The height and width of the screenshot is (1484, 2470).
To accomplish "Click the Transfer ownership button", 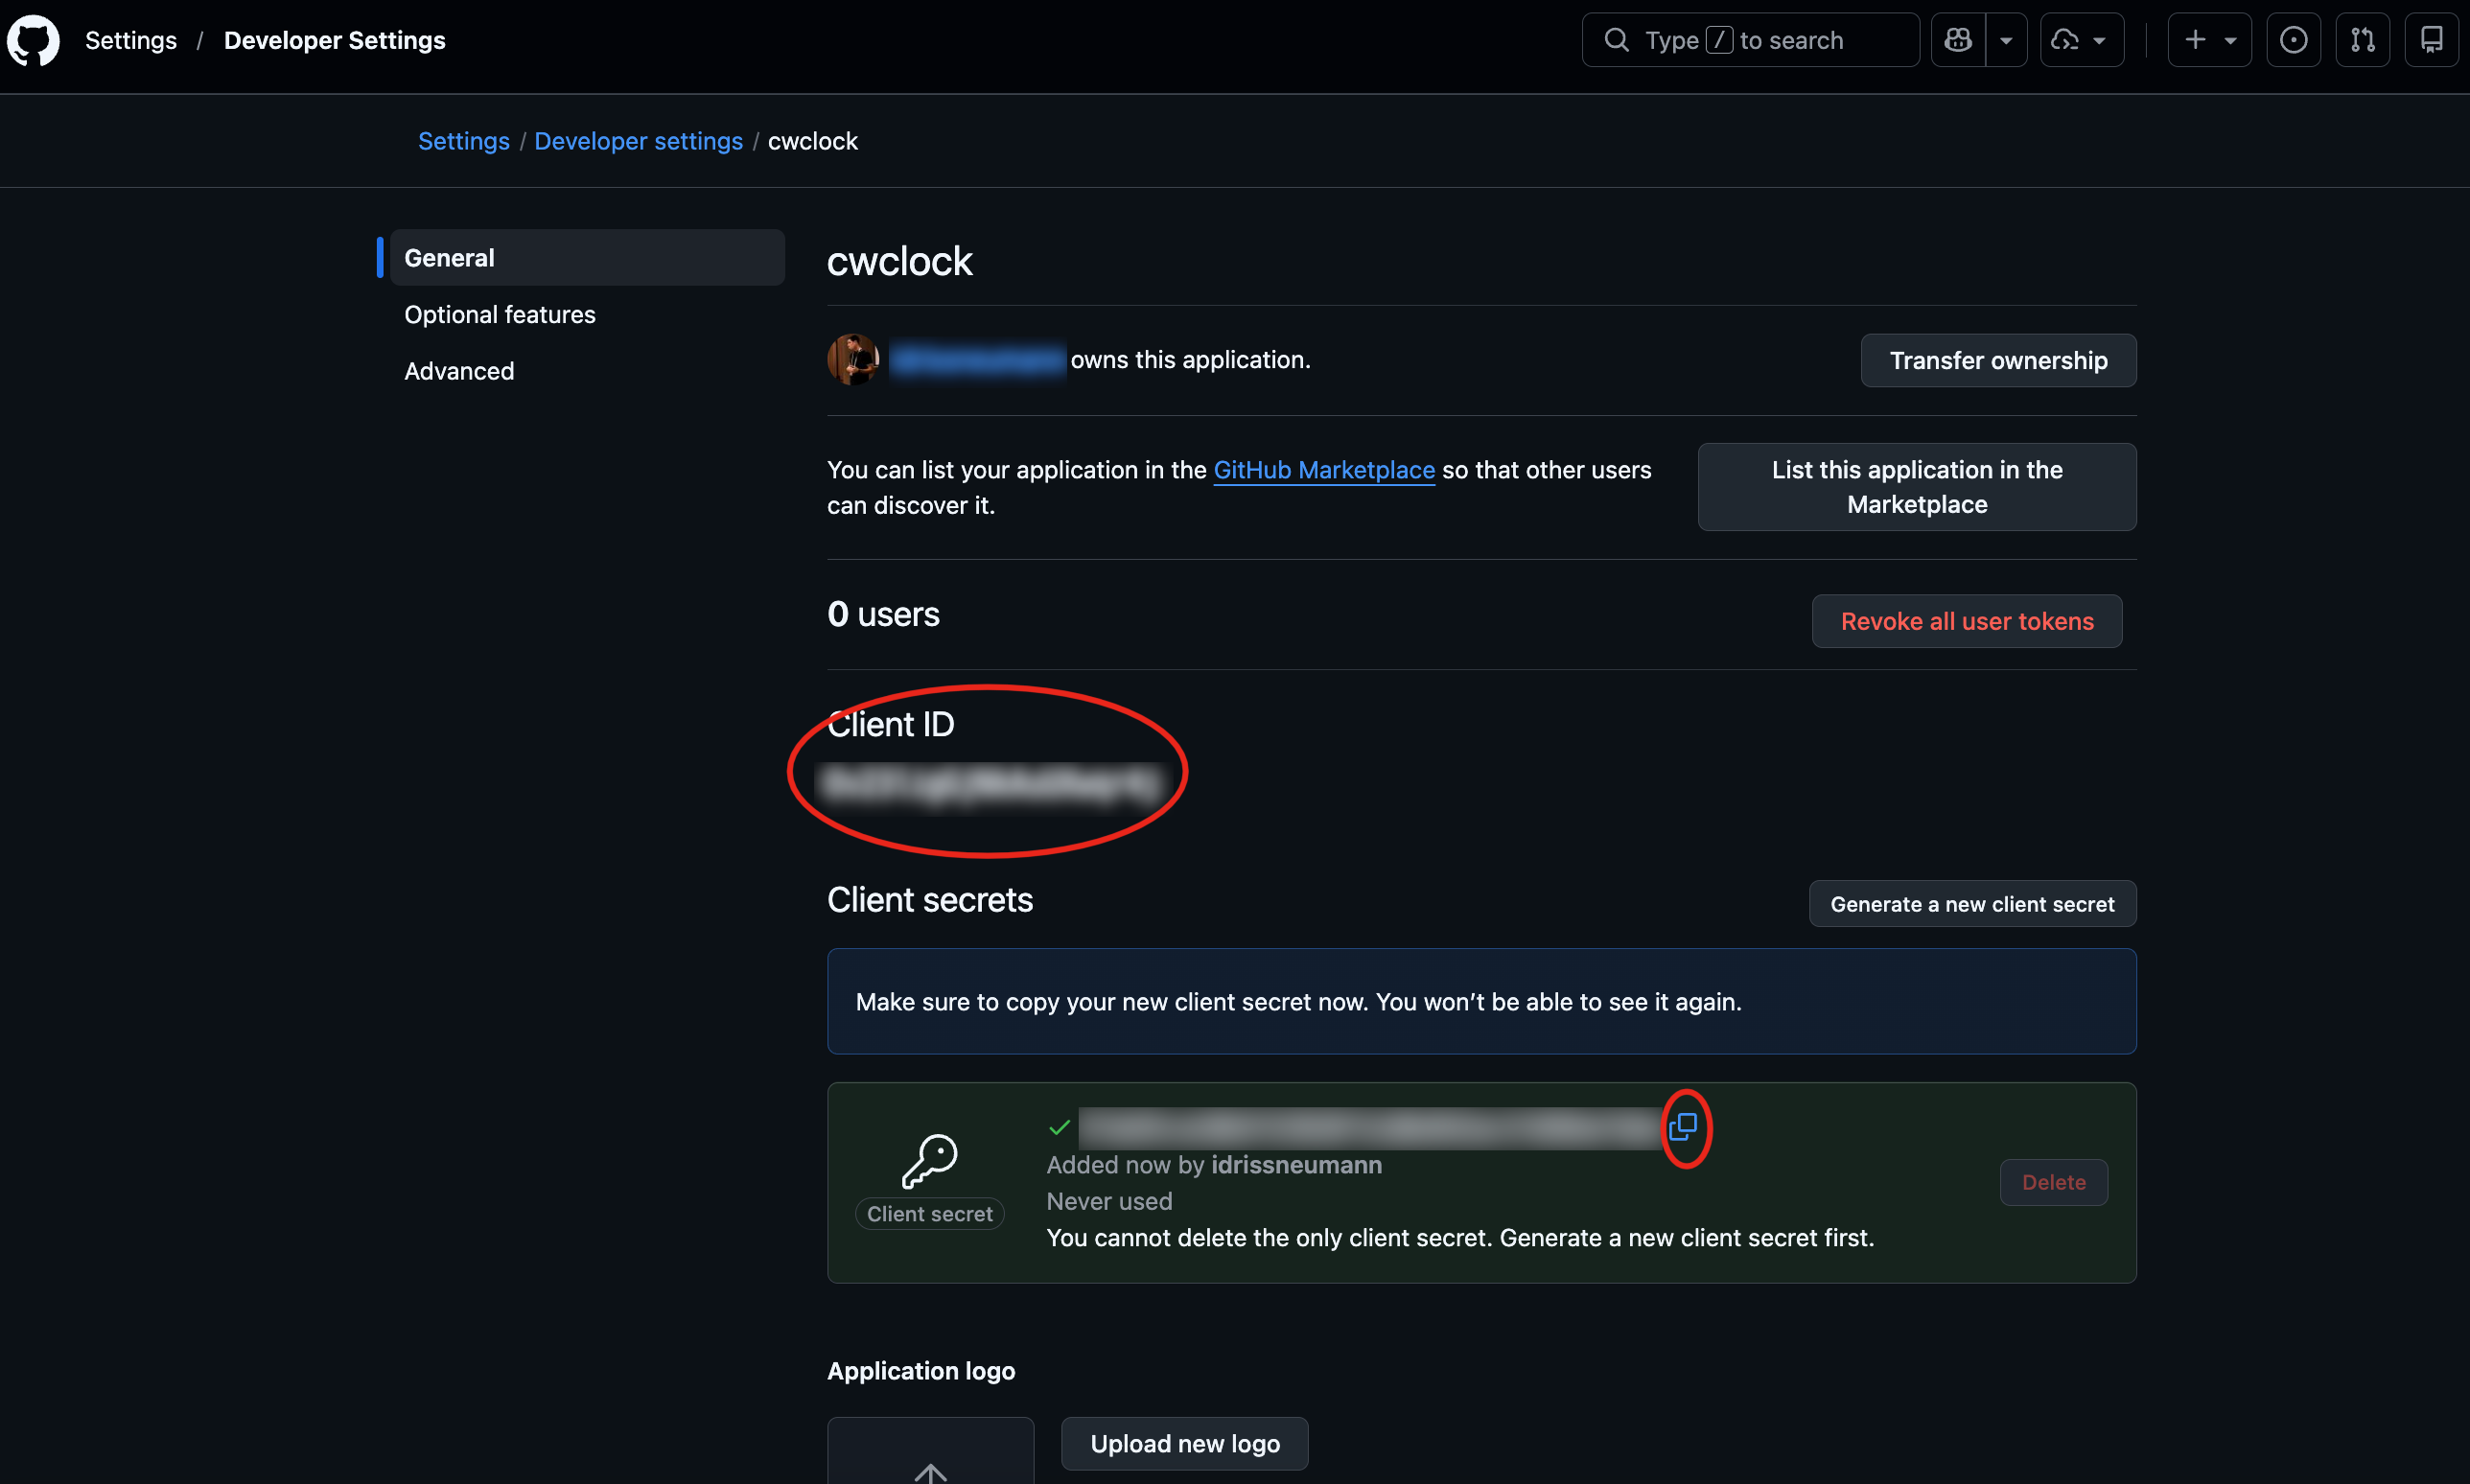I will (x=1997, y=360).
